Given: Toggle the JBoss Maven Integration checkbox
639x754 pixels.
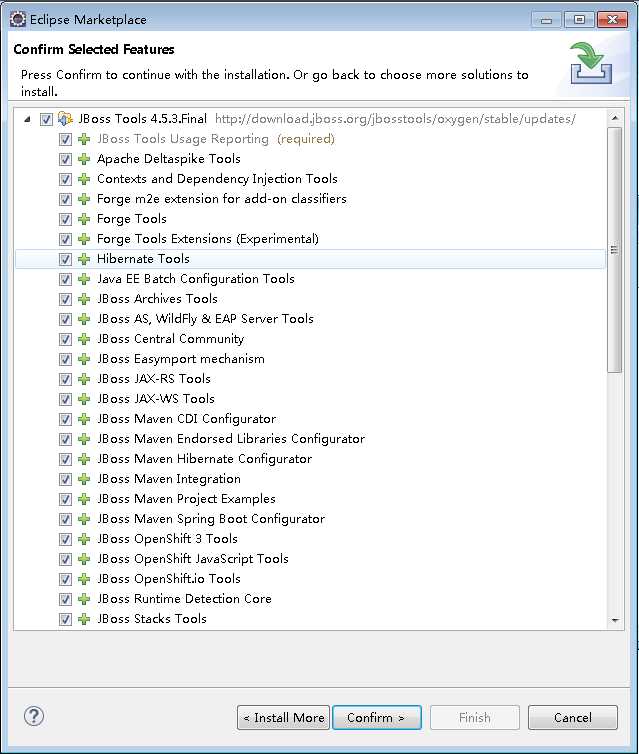Looking at the screenshot, I should [x=66, y=479].
